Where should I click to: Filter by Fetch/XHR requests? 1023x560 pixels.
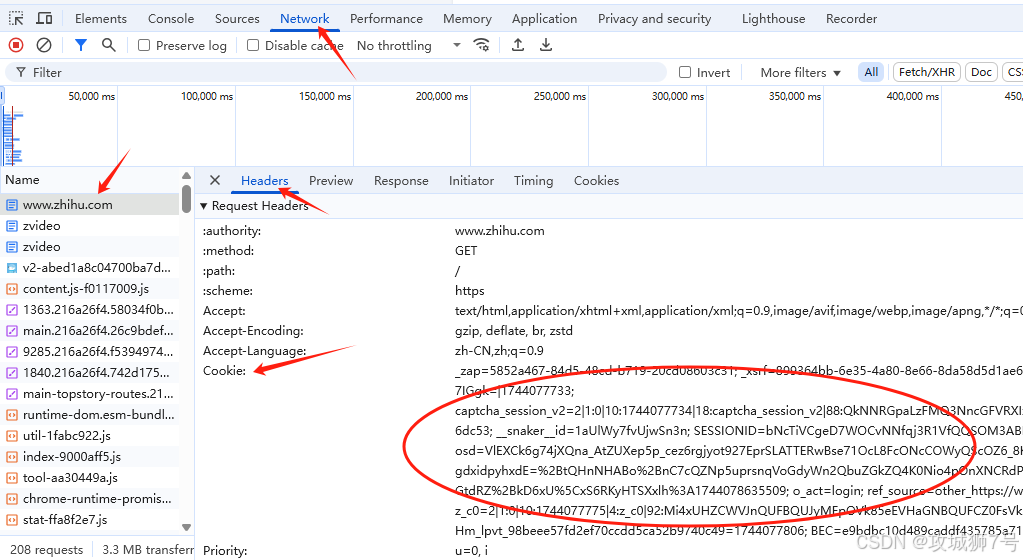pos(926,72)
